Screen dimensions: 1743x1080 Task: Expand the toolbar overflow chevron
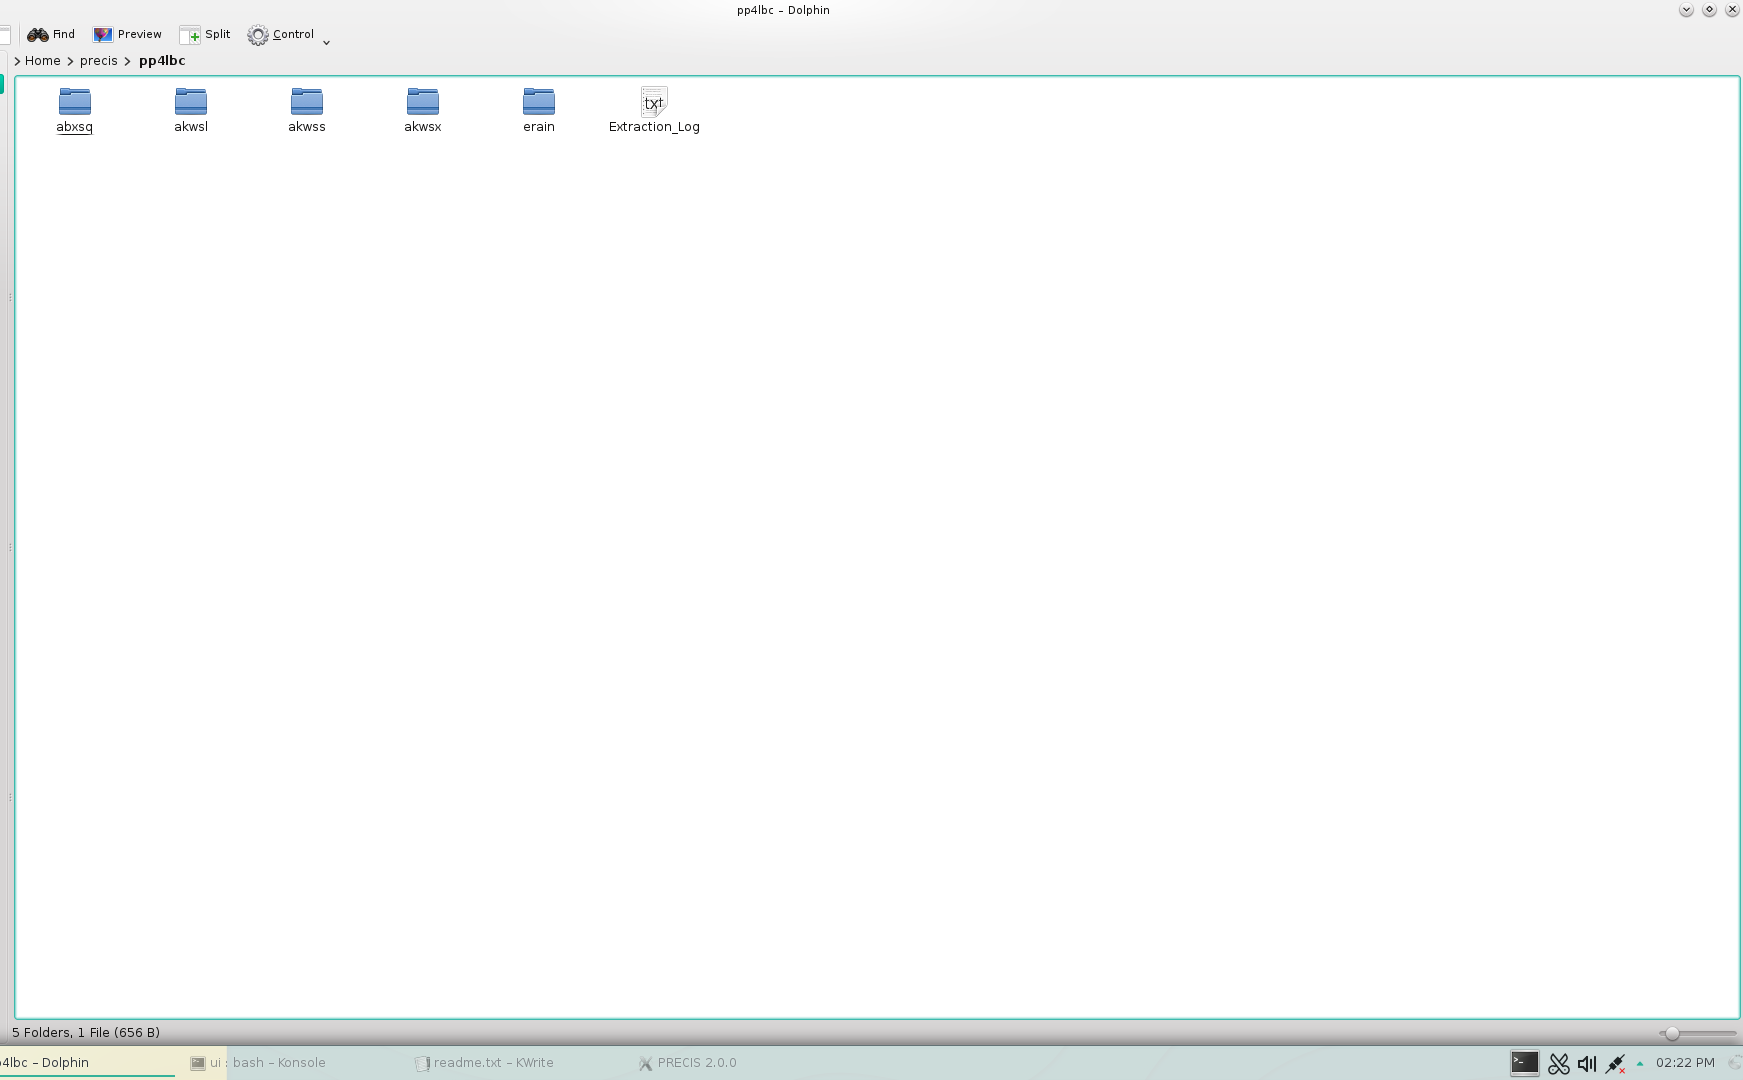click(x=326, y=42)
